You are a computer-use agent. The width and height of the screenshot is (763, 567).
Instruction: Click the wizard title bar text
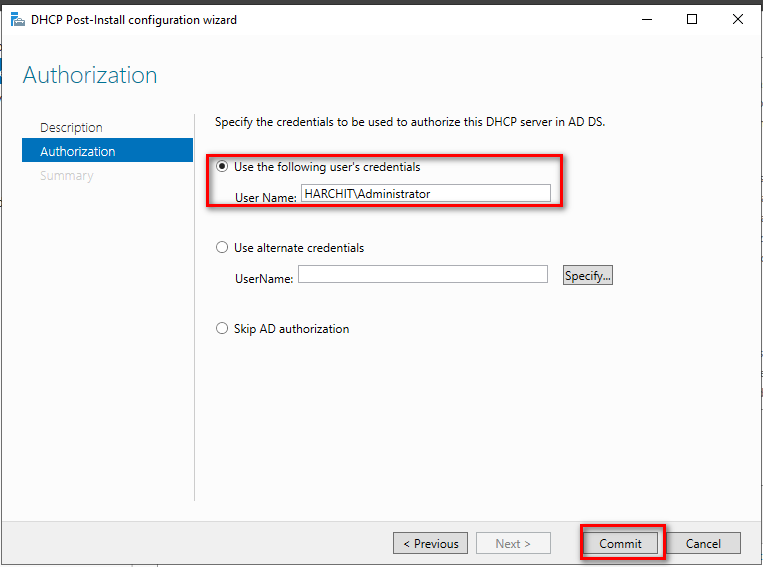pos(134,20)
